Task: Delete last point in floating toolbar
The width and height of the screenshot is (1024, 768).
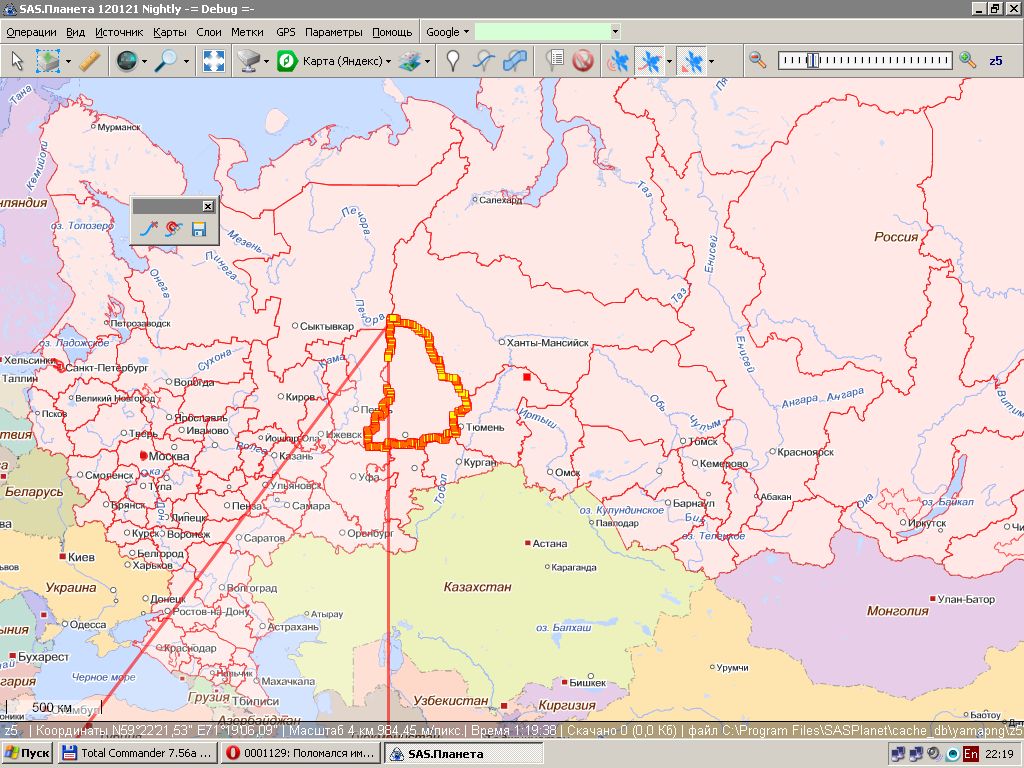Action: (x=148, y=230)
